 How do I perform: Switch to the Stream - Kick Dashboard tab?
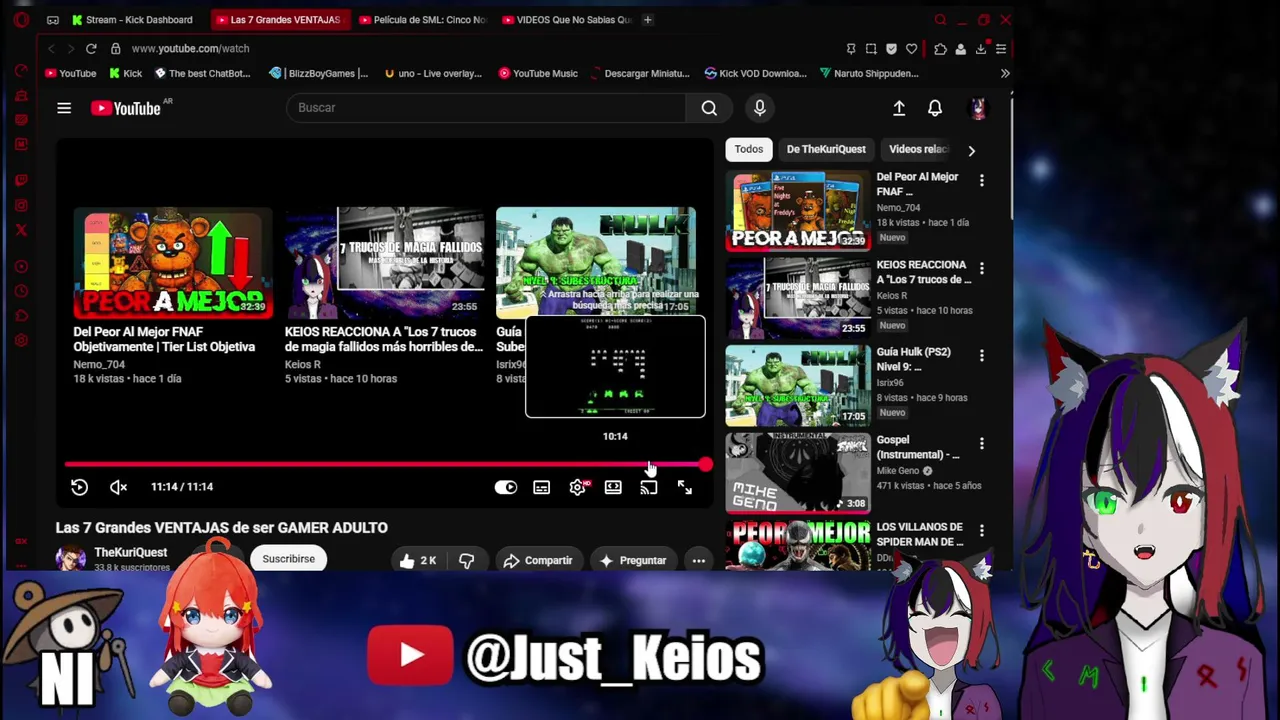coord(132,20)
